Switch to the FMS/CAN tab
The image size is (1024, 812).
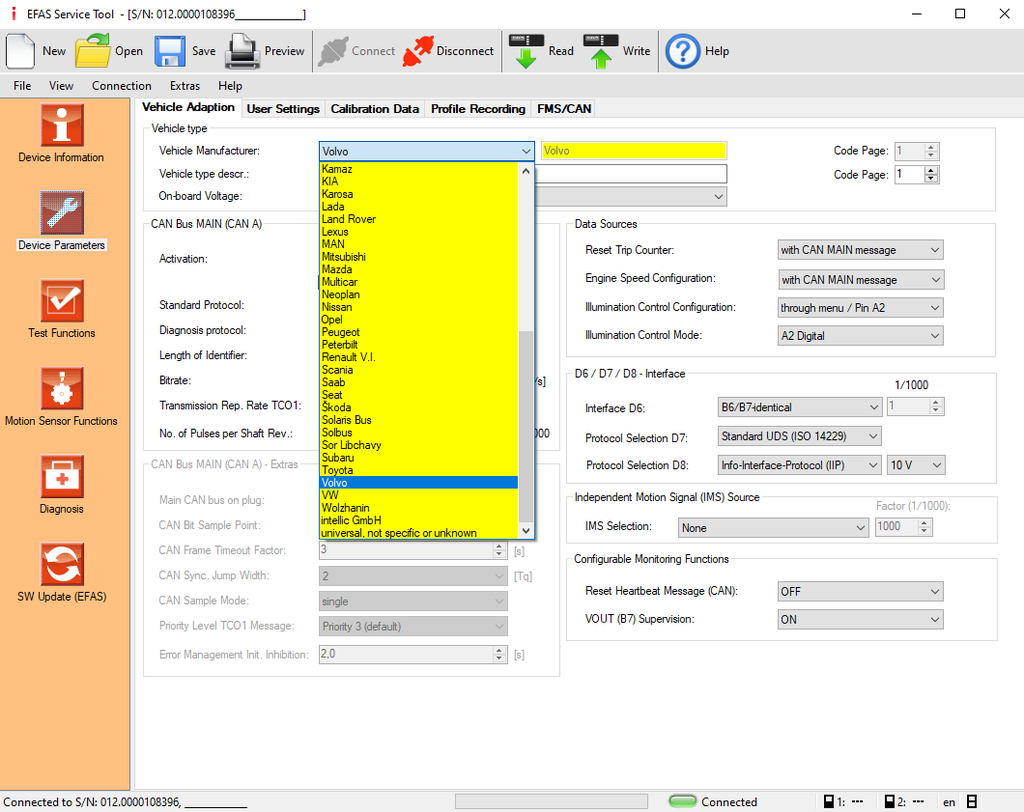tap(564, 109)
